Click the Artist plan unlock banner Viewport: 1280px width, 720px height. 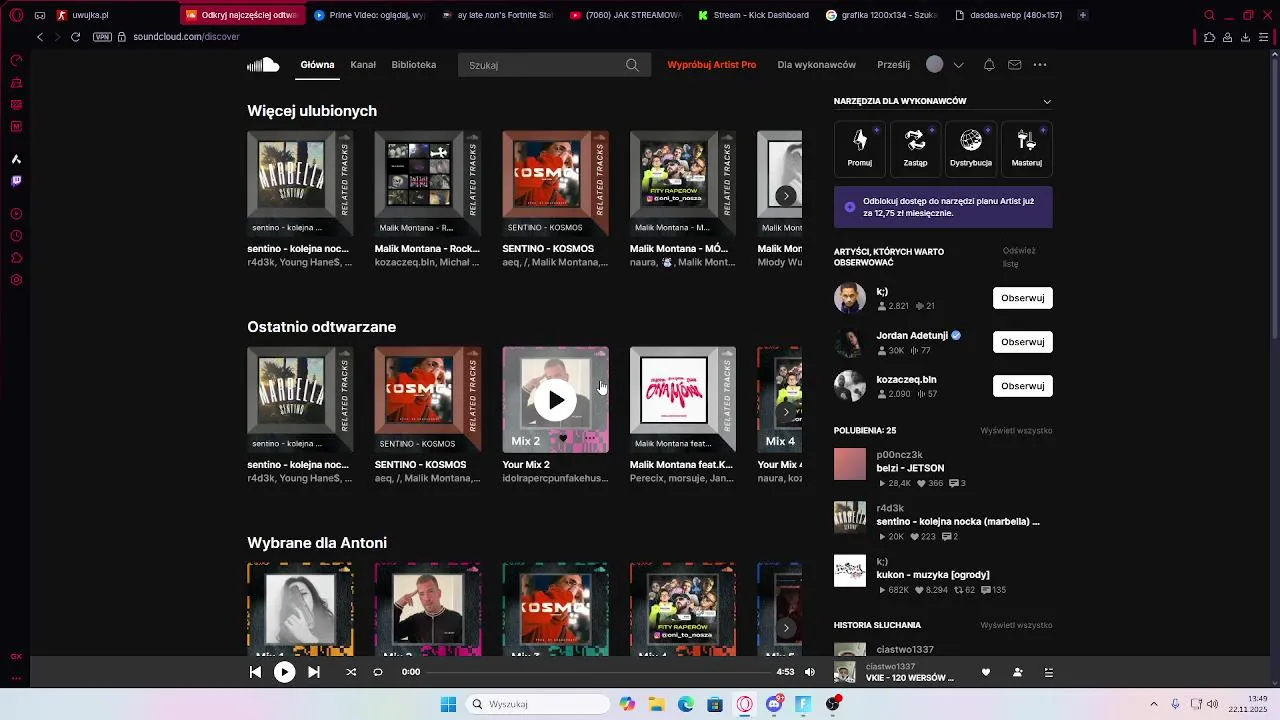[943, 207]
